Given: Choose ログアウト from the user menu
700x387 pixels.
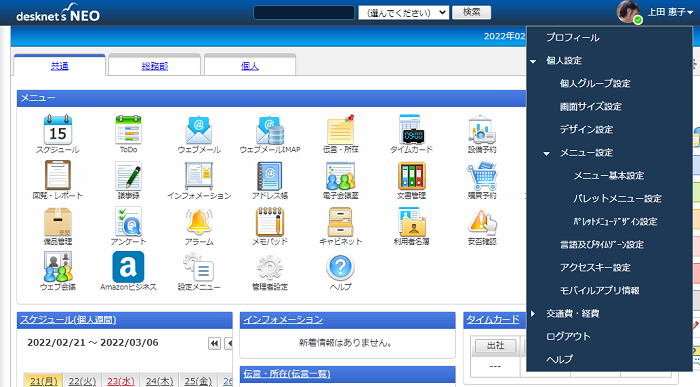Looking at the screenshot, I should coord(568,337).
